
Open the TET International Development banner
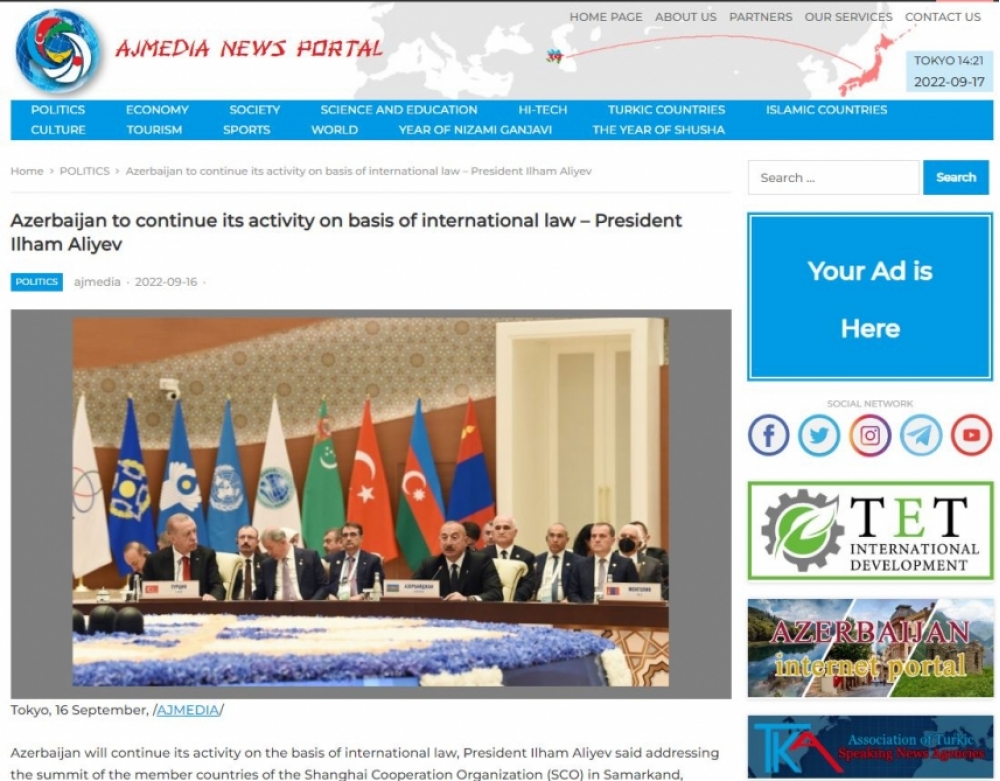(x=870, y=530)
